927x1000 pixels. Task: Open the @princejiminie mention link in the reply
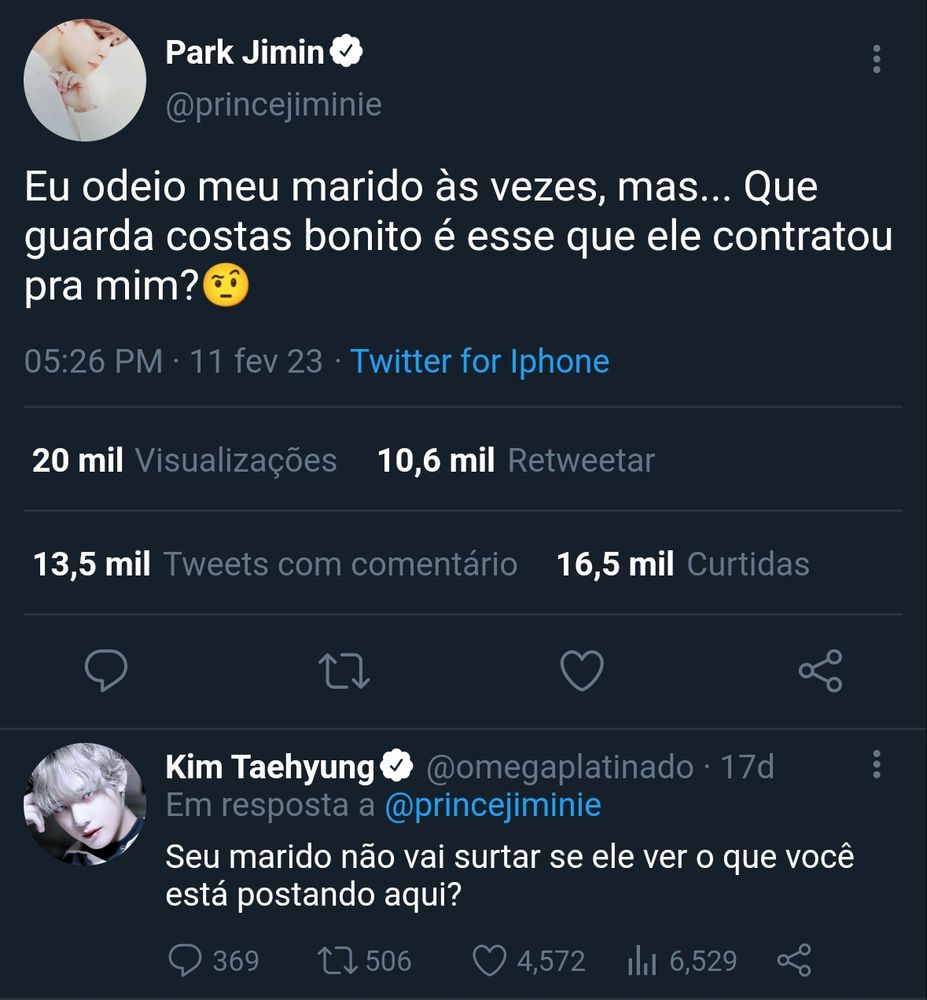493,805
